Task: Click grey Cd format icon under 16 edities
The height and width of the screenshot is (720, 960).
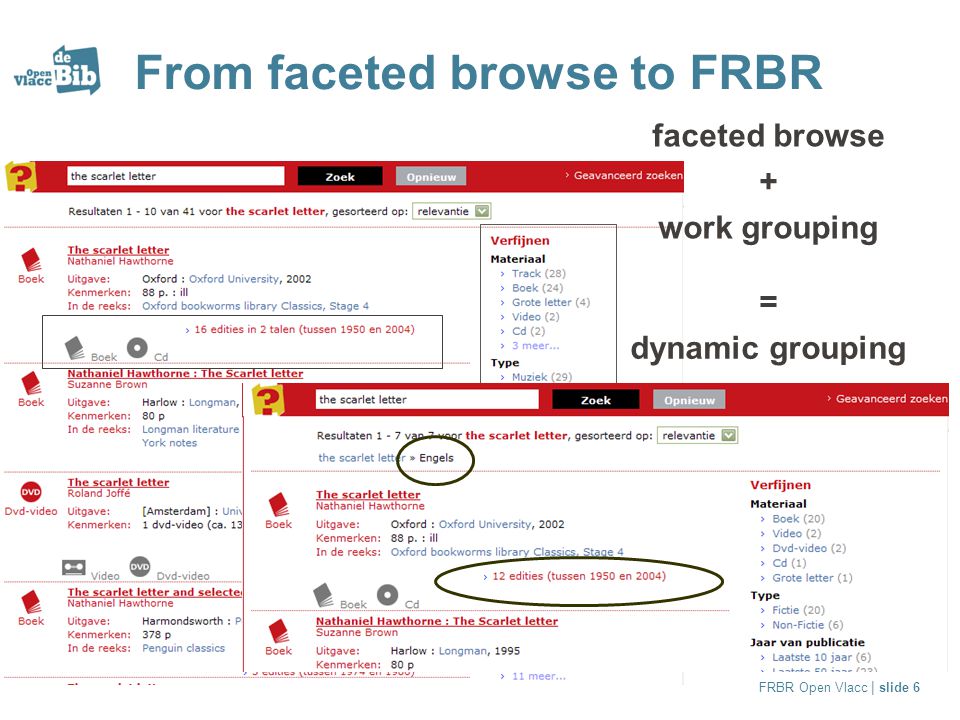Action: pos(137,348)
